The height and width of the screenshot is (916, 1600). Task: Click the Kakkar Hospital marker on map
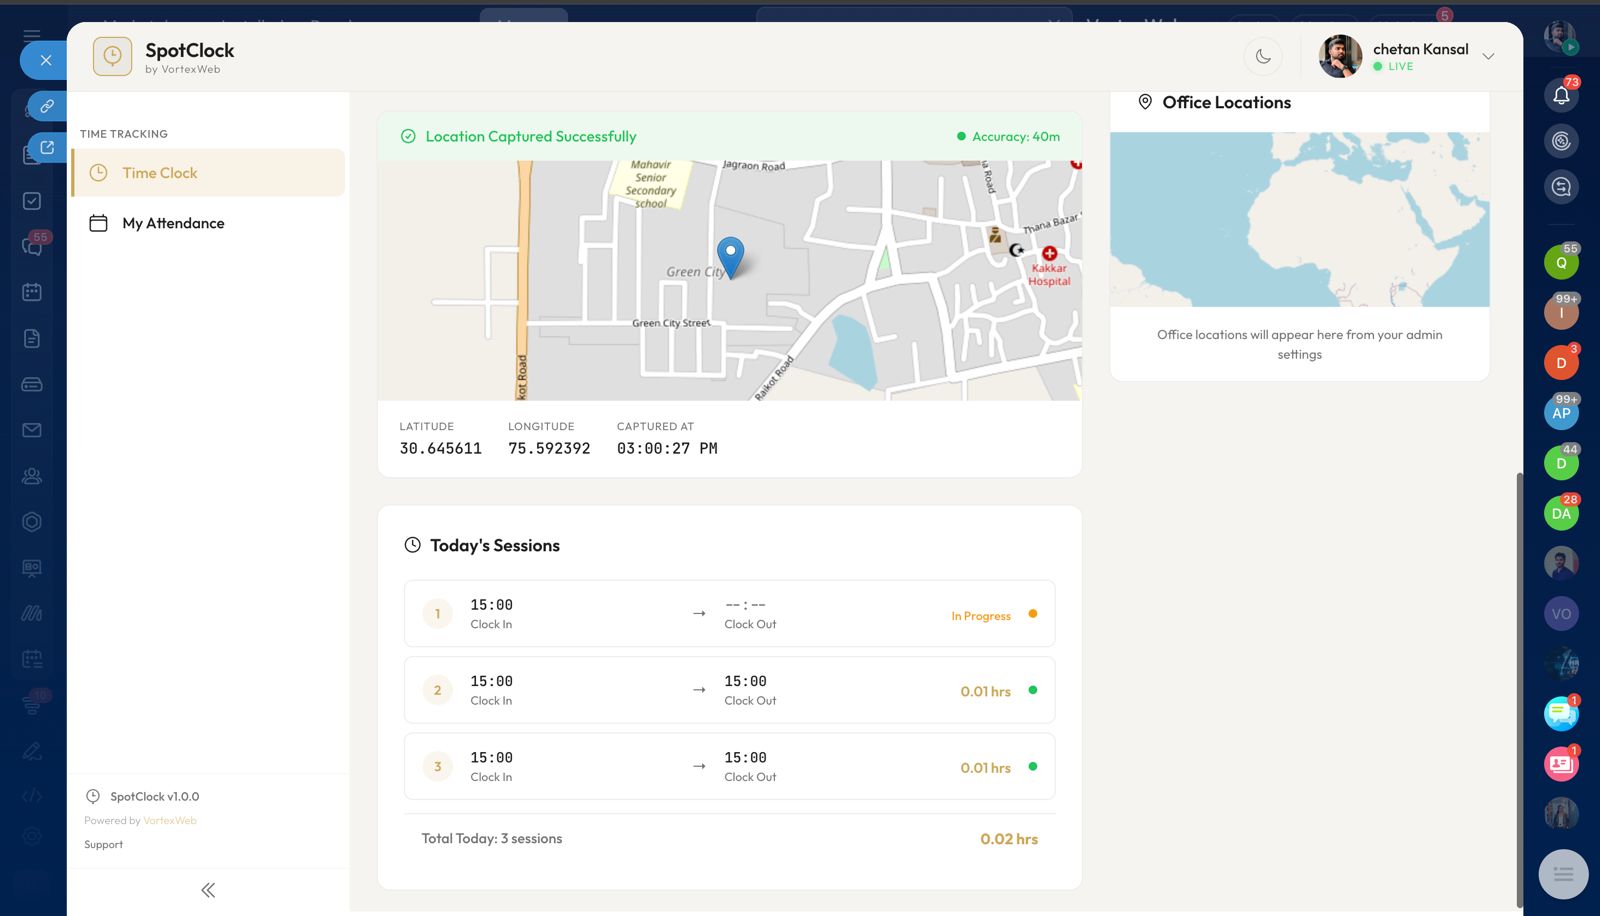(x=1049, y=254)
